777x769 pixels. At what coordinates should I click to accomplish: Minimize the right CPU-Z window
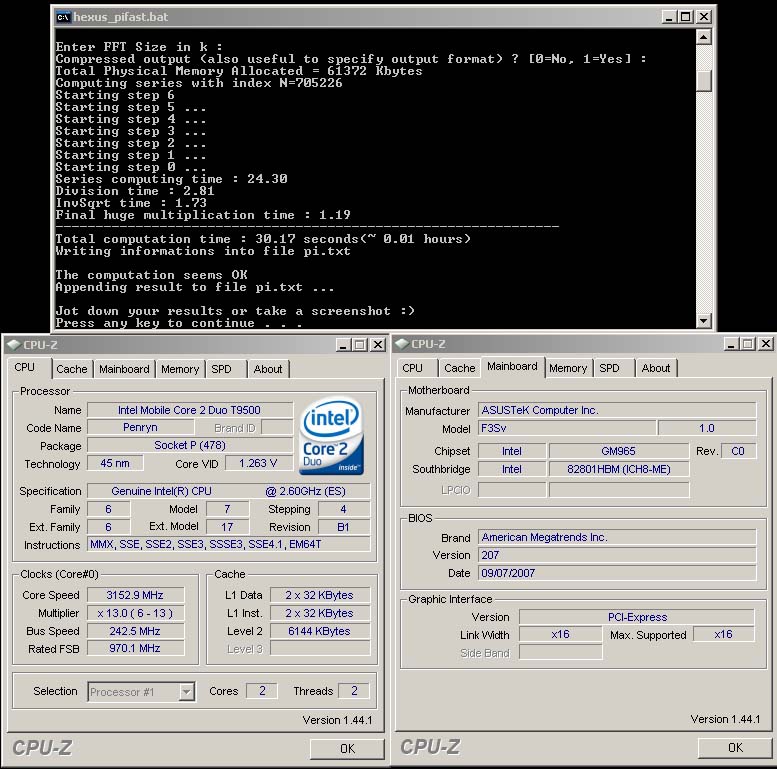point(731,343)
